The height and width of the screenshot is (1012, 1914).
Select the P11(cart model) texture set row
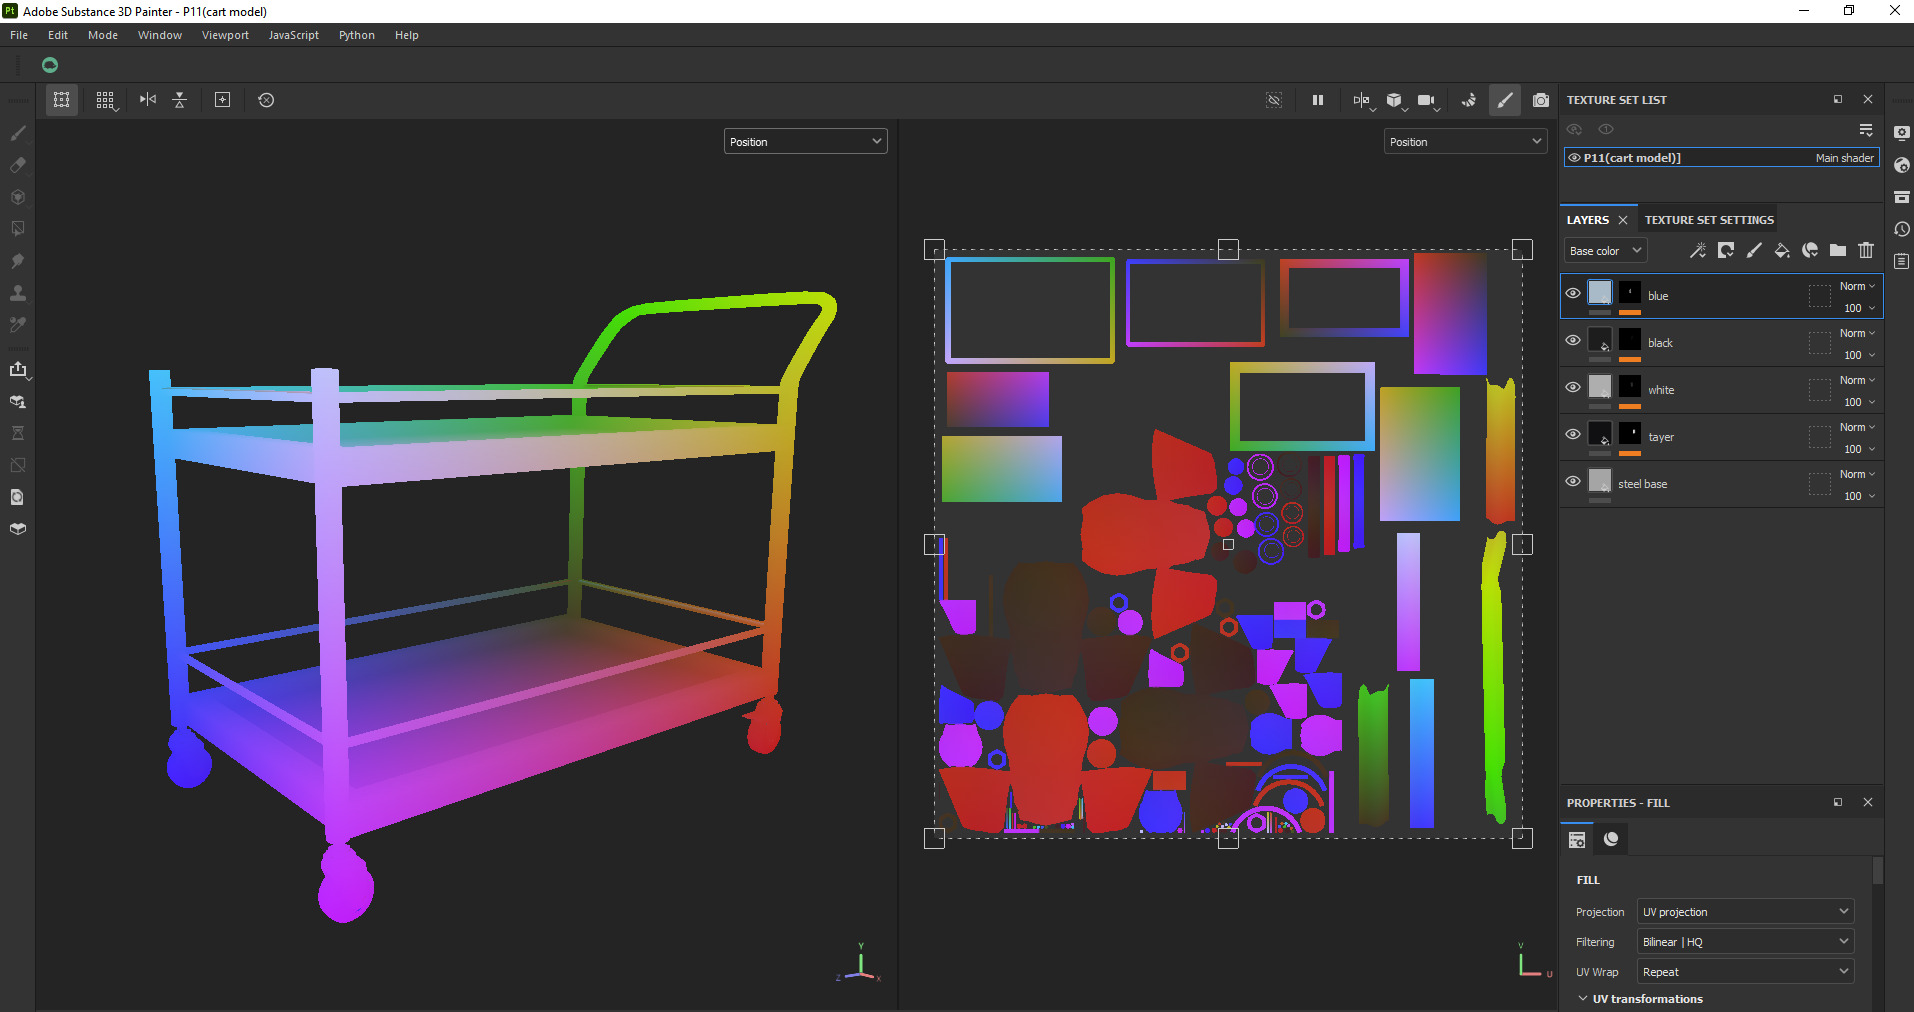click(x=1721, y=158)
